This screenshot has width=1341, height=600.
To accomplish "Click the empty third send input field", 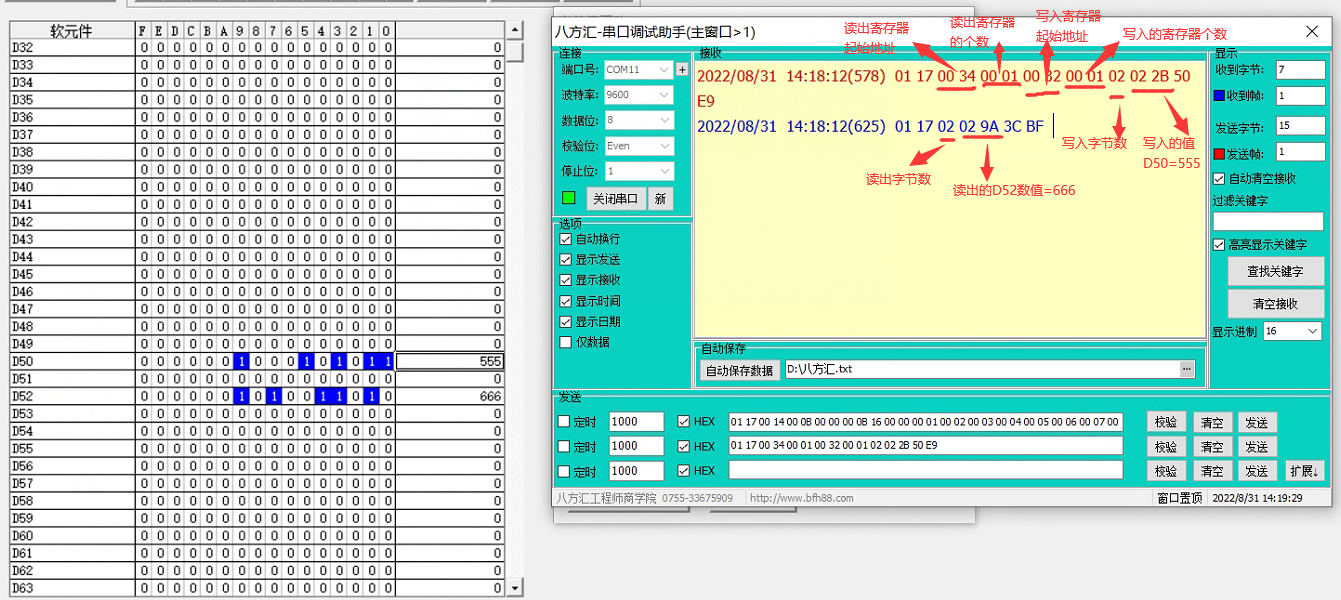I will click(925, 471).
